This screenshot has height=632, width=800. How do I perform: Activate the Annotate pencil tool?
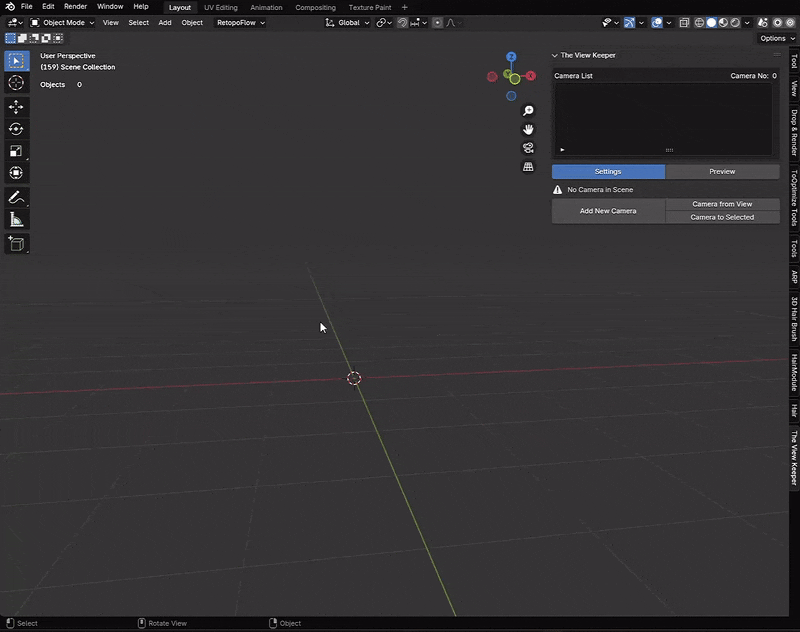tap(16, 197)
